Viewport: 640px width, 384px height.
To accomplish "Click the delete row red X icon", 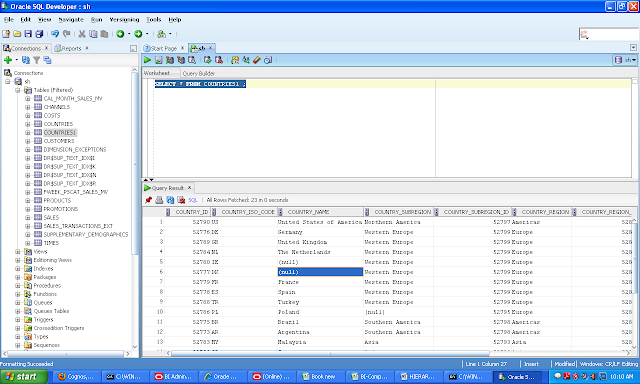I will coord(181,200).
